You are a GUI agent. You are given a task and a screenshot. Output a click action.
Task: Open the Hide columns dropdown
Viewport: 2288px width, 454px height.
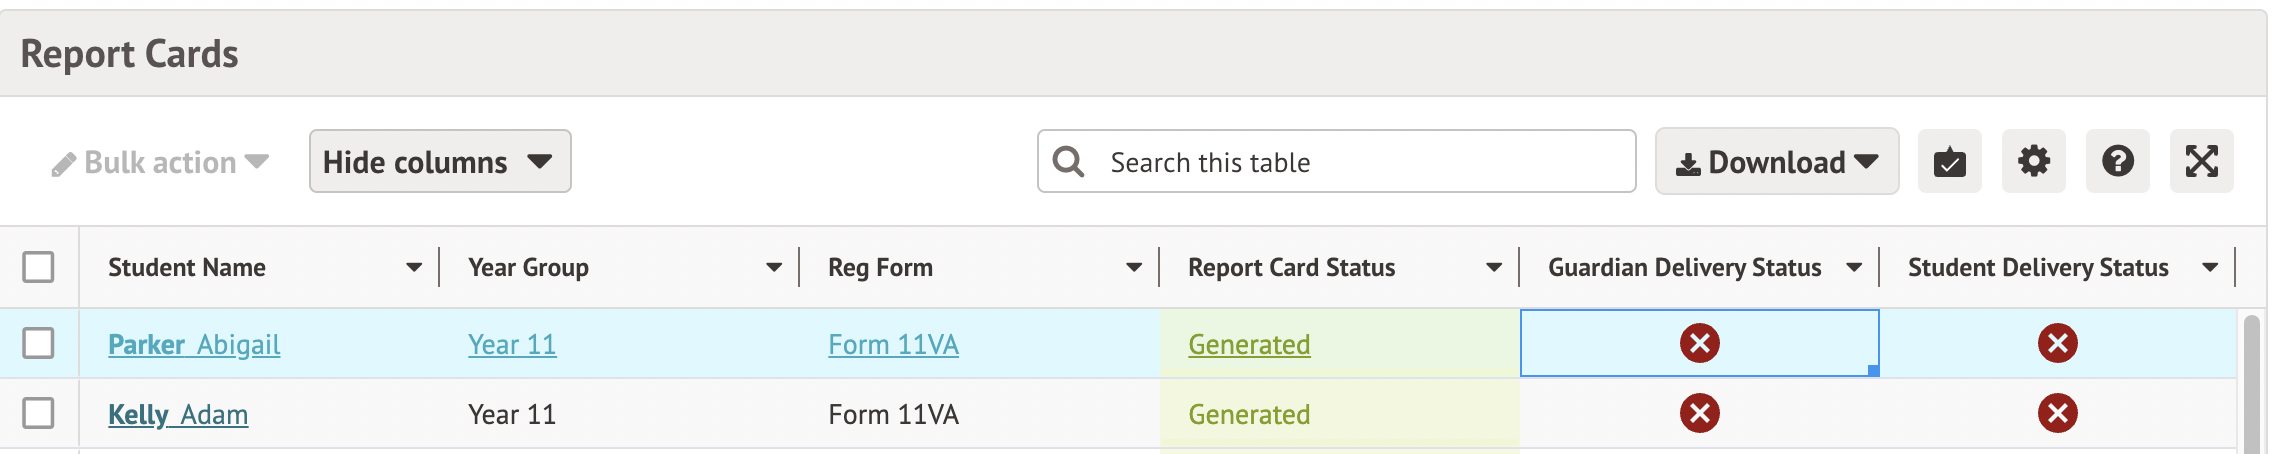tap(439, 161)
